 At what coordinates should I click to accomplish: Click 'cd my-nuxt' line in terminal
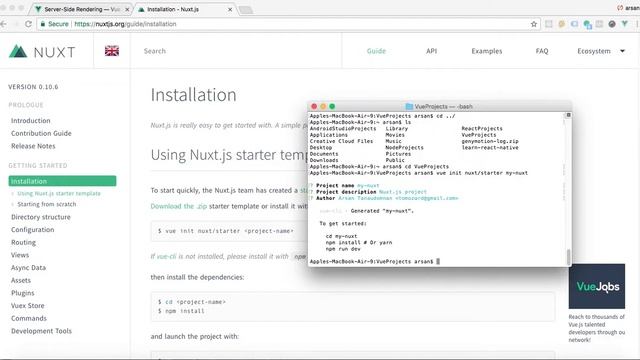pos(341,236)
